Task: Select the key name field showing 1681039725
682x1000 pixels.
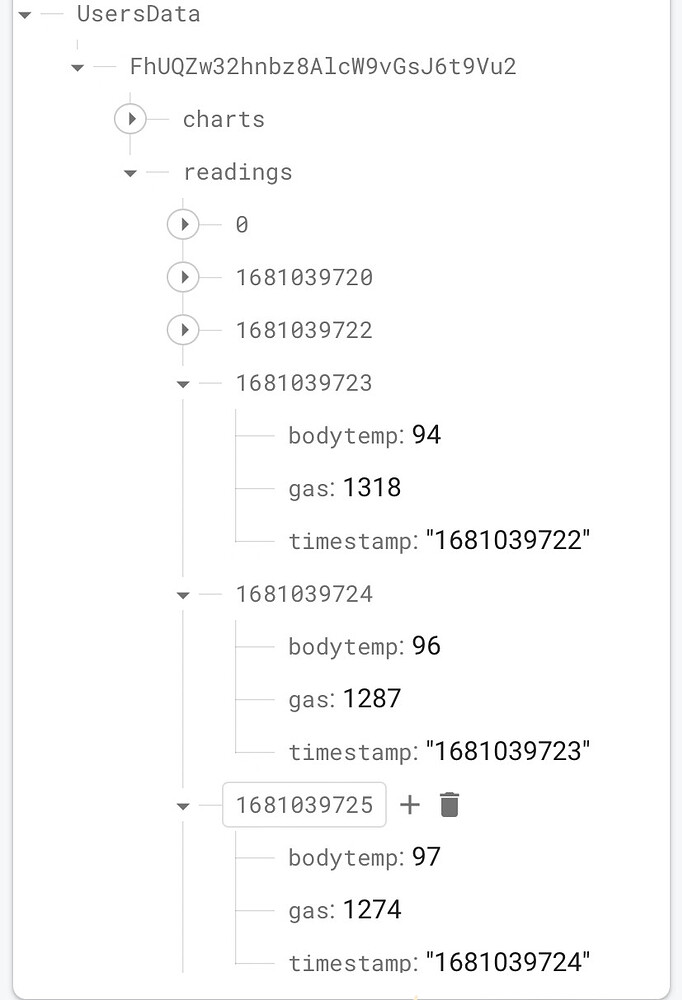Action: pos(304,804)
